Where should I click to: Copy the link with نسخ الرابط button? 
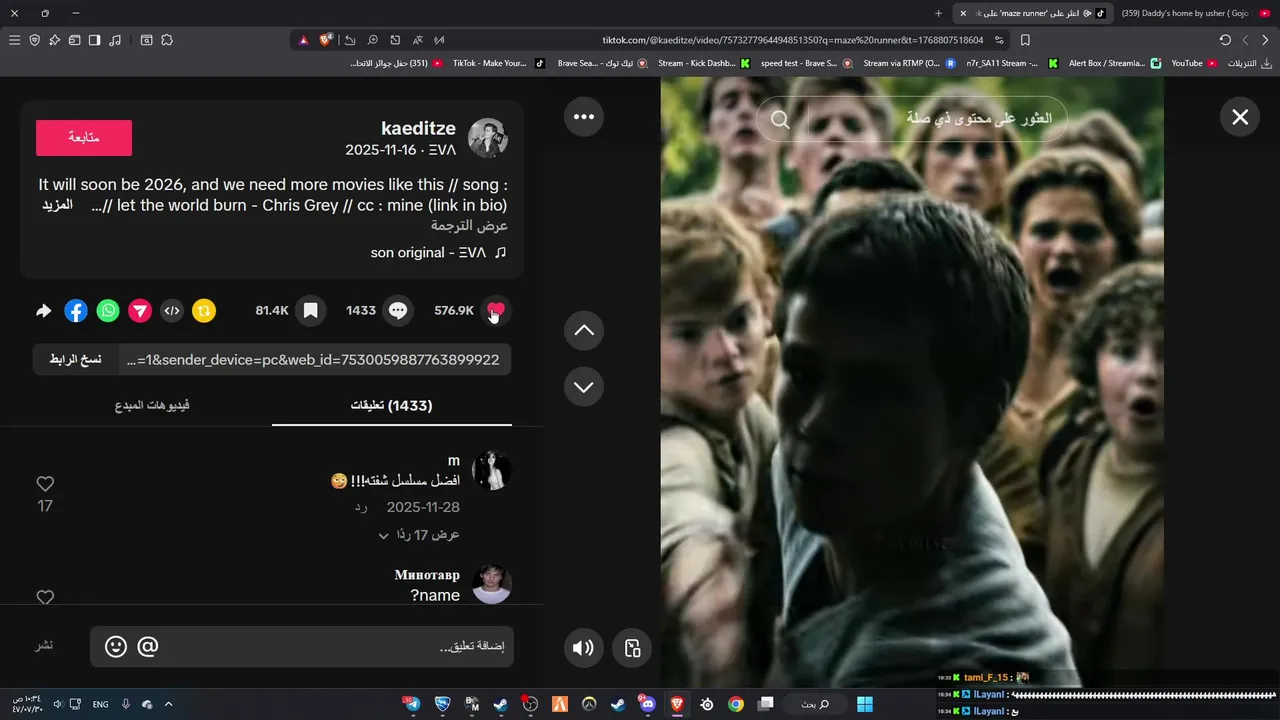click(x=76, y=360)
